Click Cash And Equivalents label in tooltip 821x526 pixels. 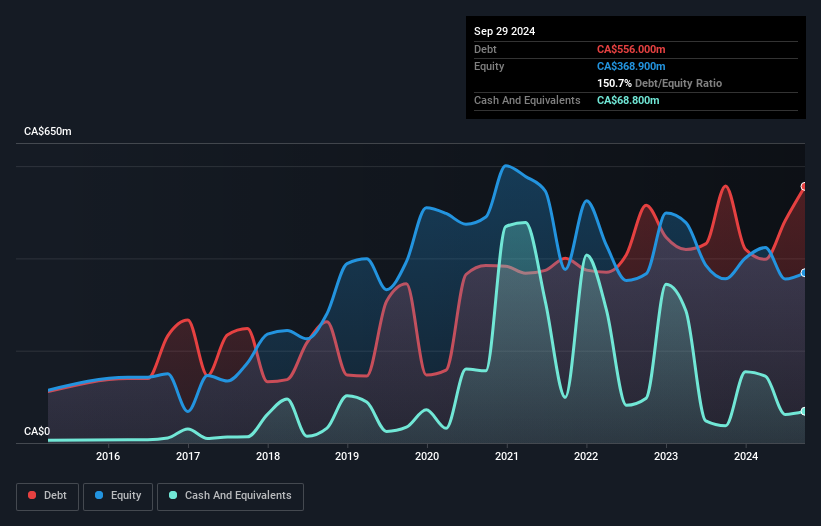pyautogui.click(x=527, y=100)
